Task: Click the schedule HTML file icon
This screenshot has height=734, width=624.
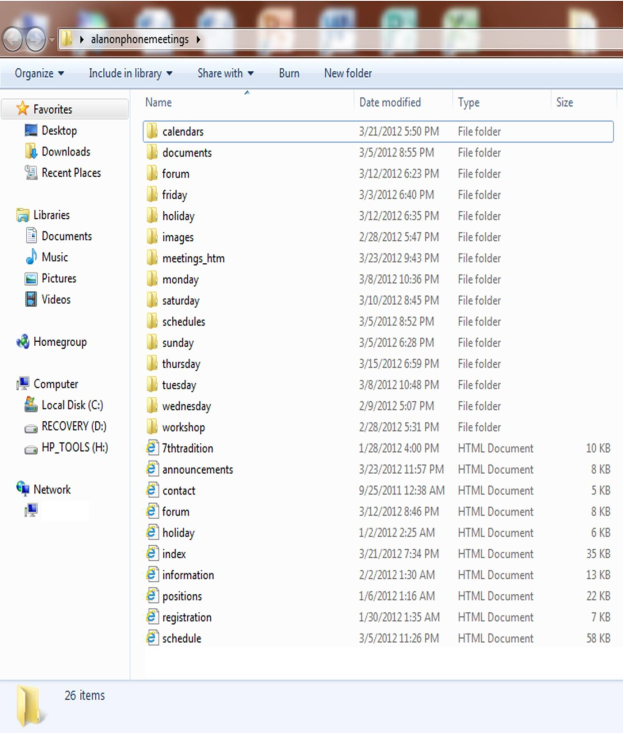Action: coord(152,638)
